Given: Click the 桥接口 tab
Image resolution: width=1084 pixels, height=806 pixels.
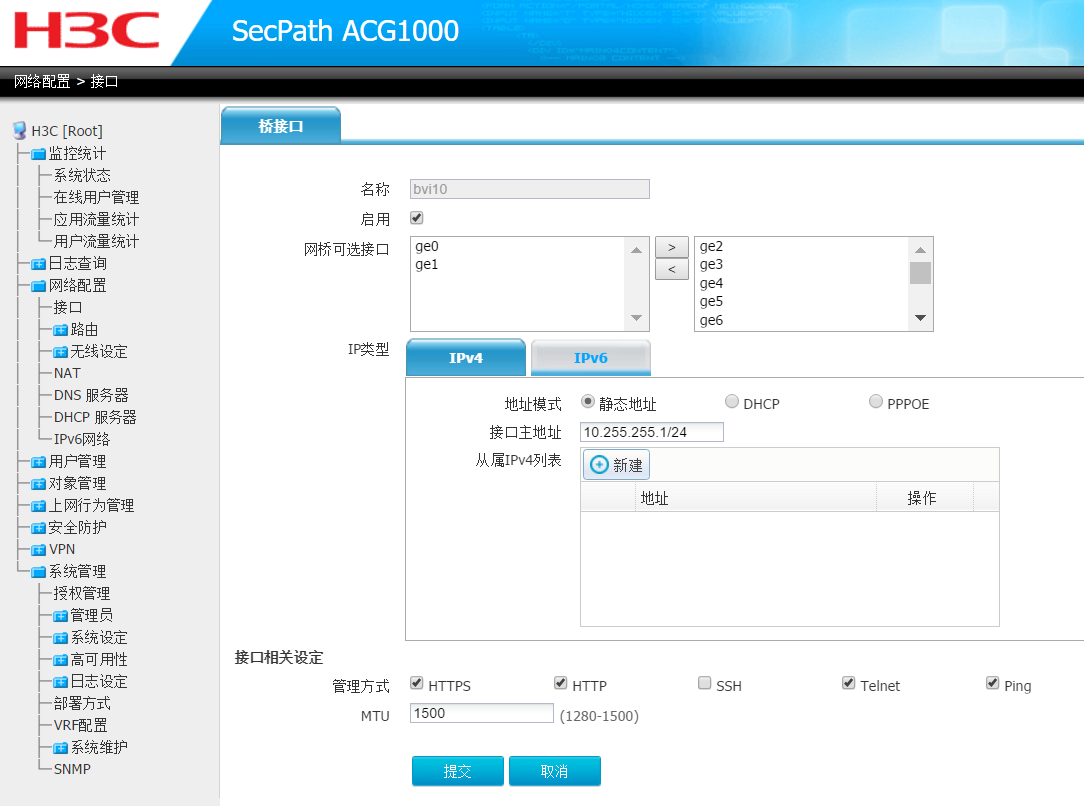Looking at the screenshot, I should [281, 126].
